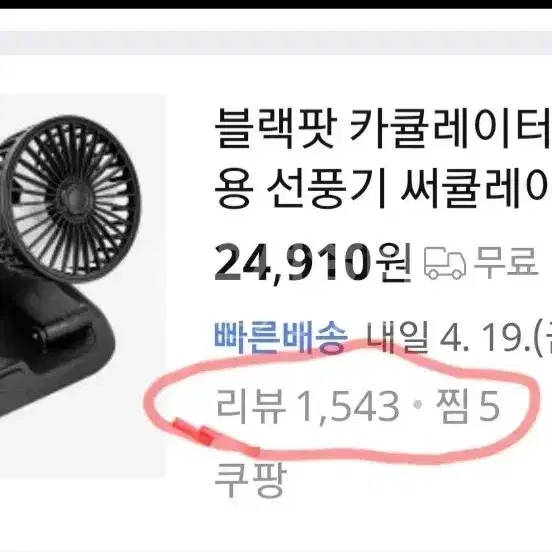Click the 무료 free shipping label

pos(506,262)
